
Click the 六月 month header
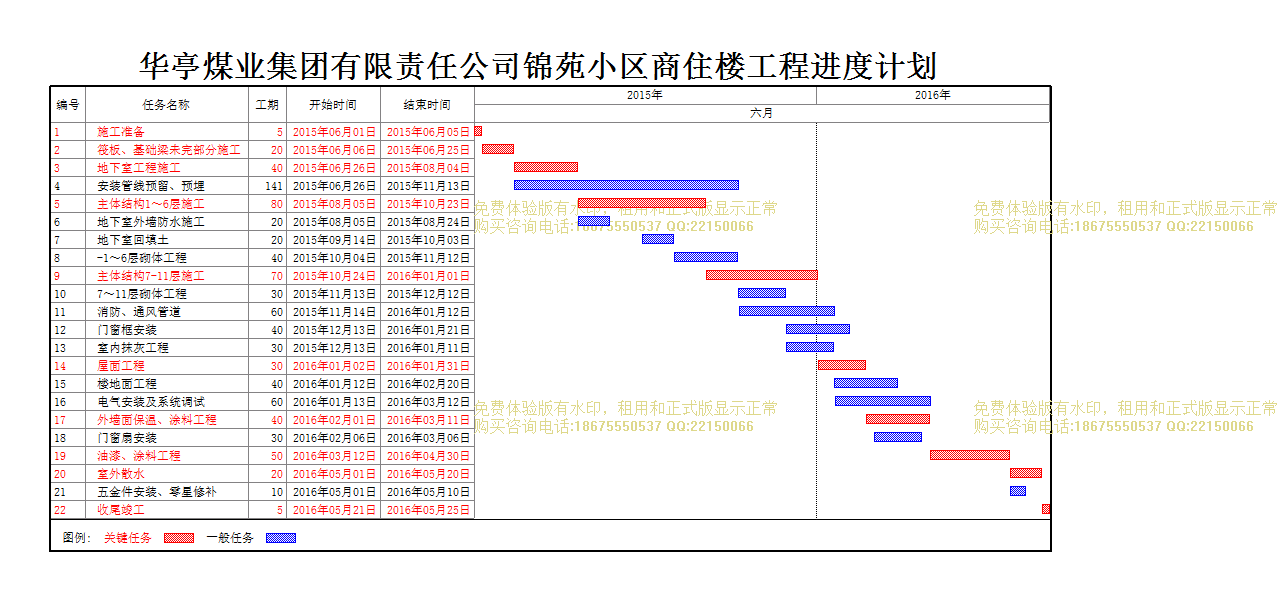pyautogui.click(x=762, y=113)
